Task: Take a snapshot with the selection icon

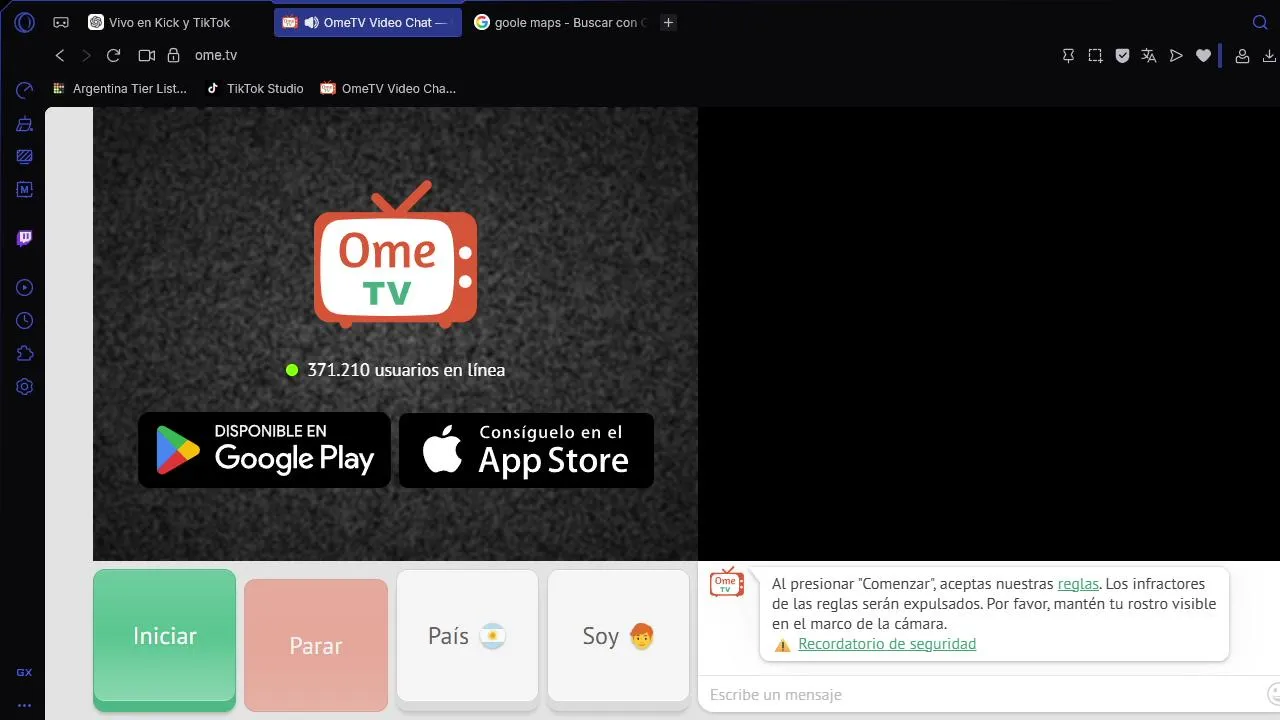Action: [1096, 56]
